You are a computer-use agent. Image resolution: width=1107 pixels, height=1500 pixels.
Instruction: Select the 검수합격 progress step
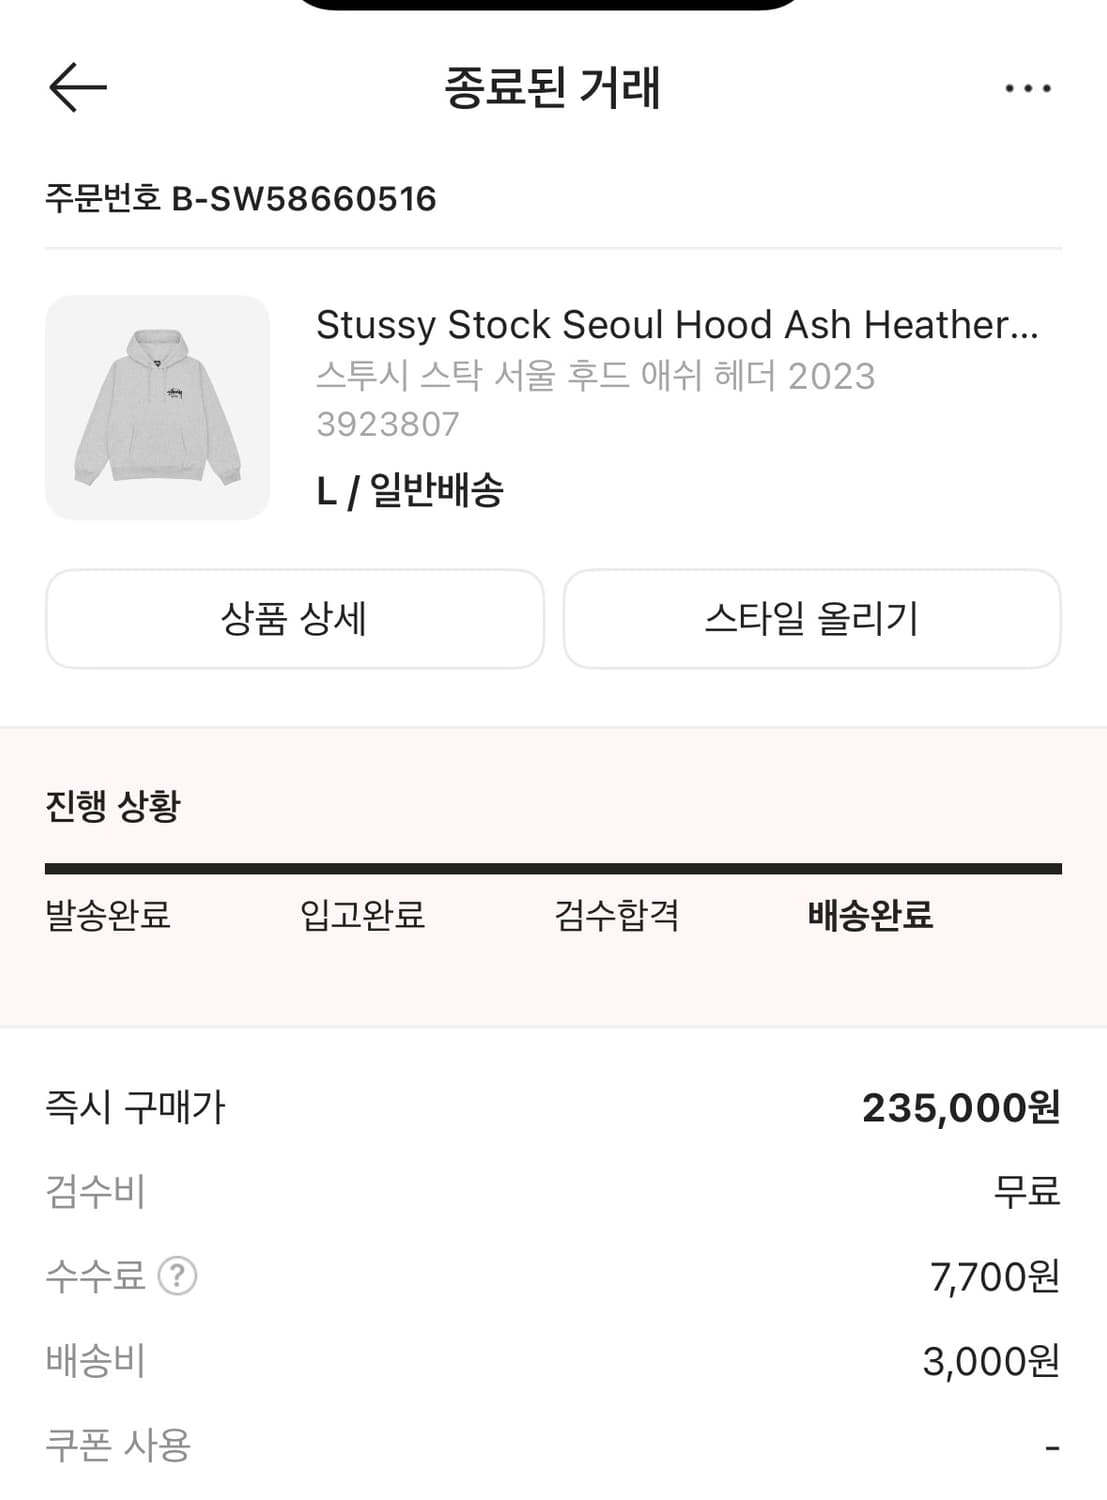point(617,915)
